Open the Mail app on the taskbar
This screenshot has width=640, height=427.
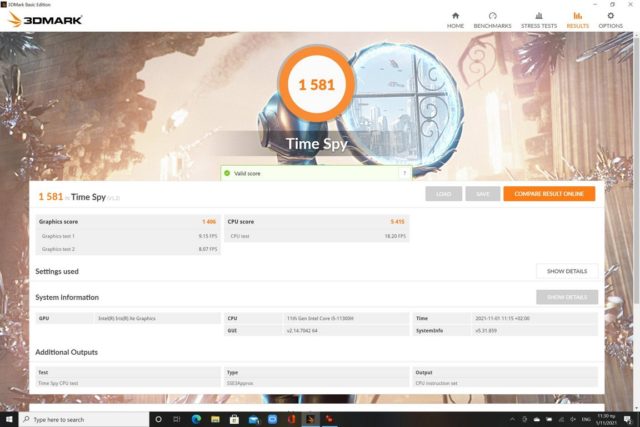[253, 419]
